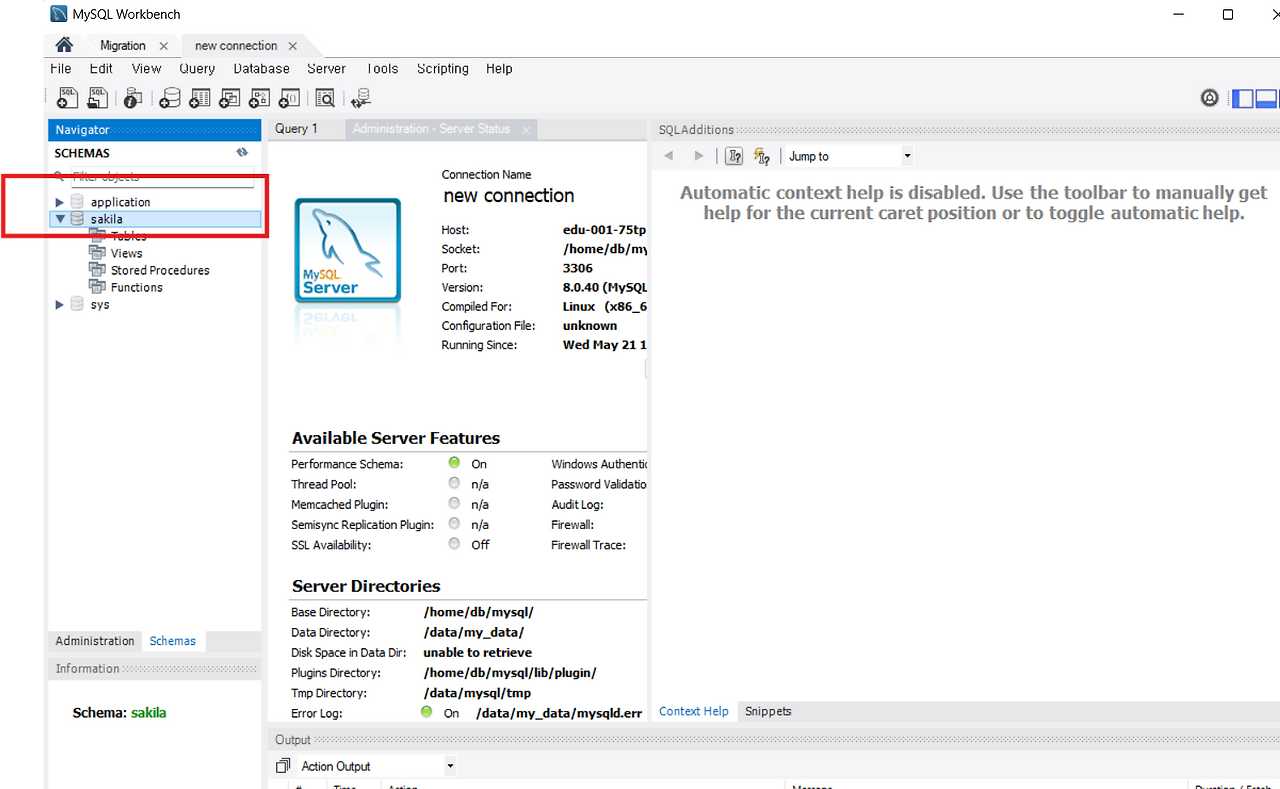
Task: Select the Views node under sakila
Action: point(127,253)
